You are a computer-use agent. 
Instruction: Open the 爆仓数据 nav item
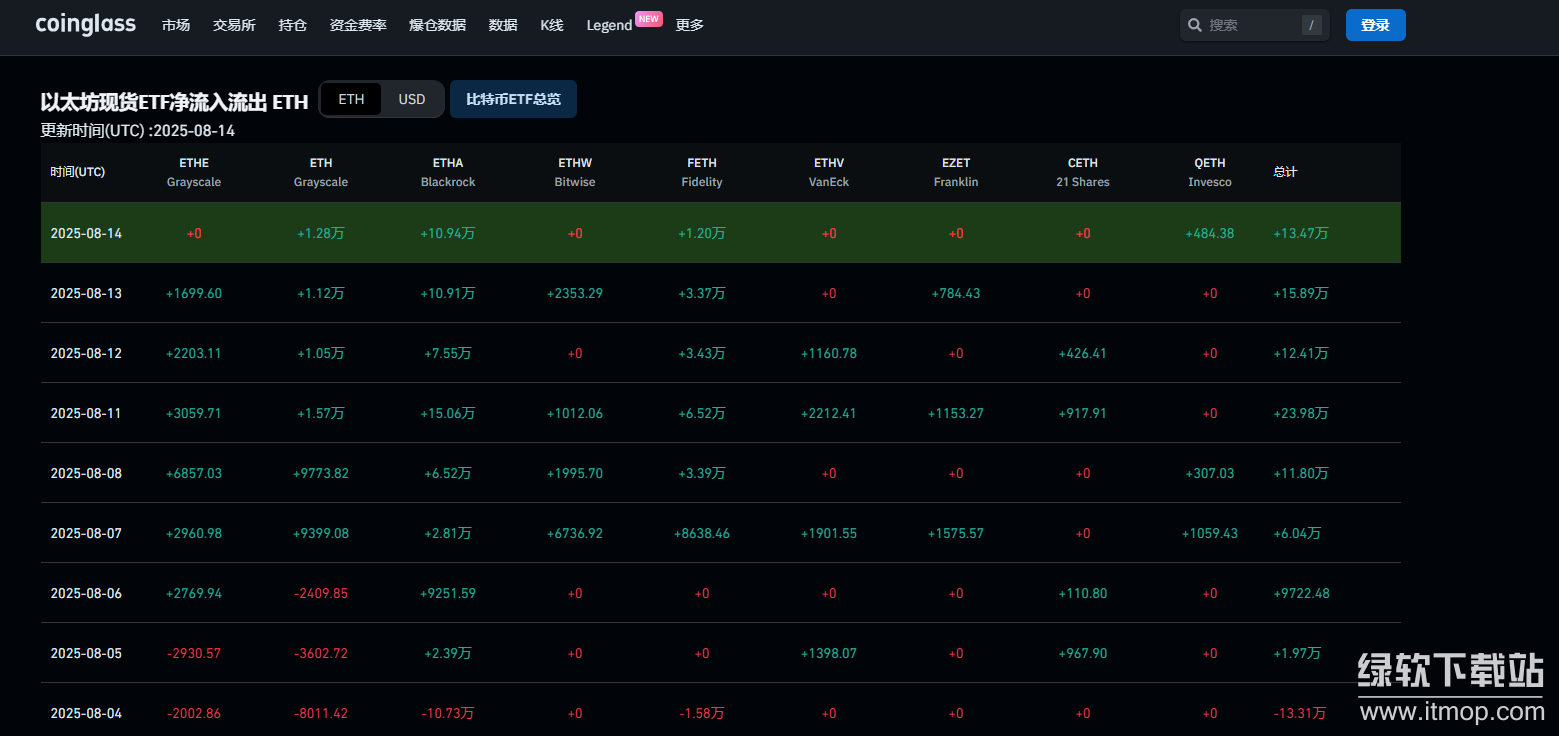437,25
